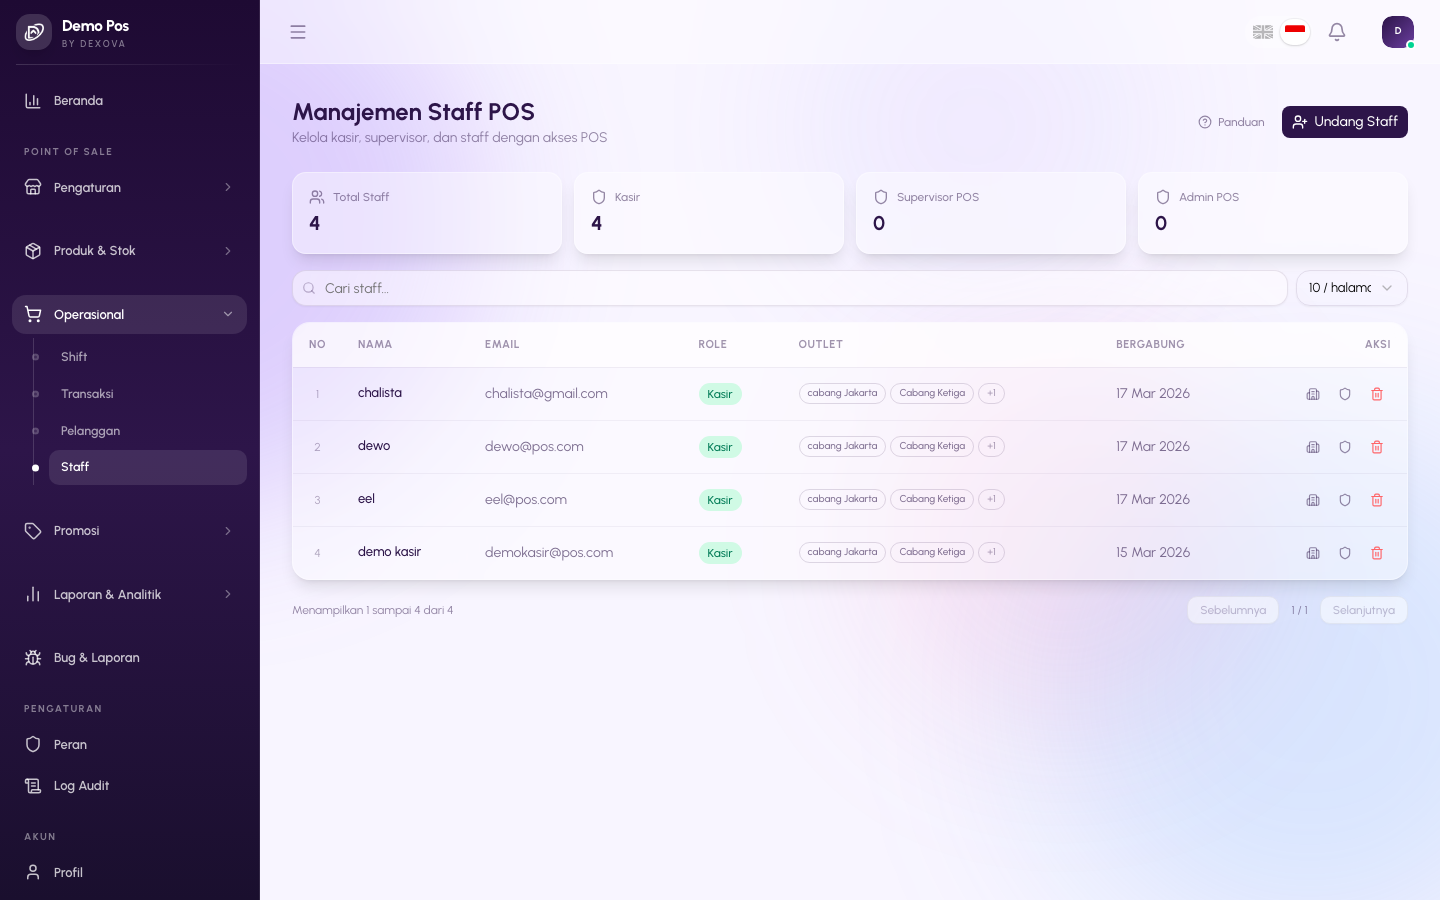1440x900 pixels.
Task: Delete staff chalista
Action: click(x=1377, y=394)
